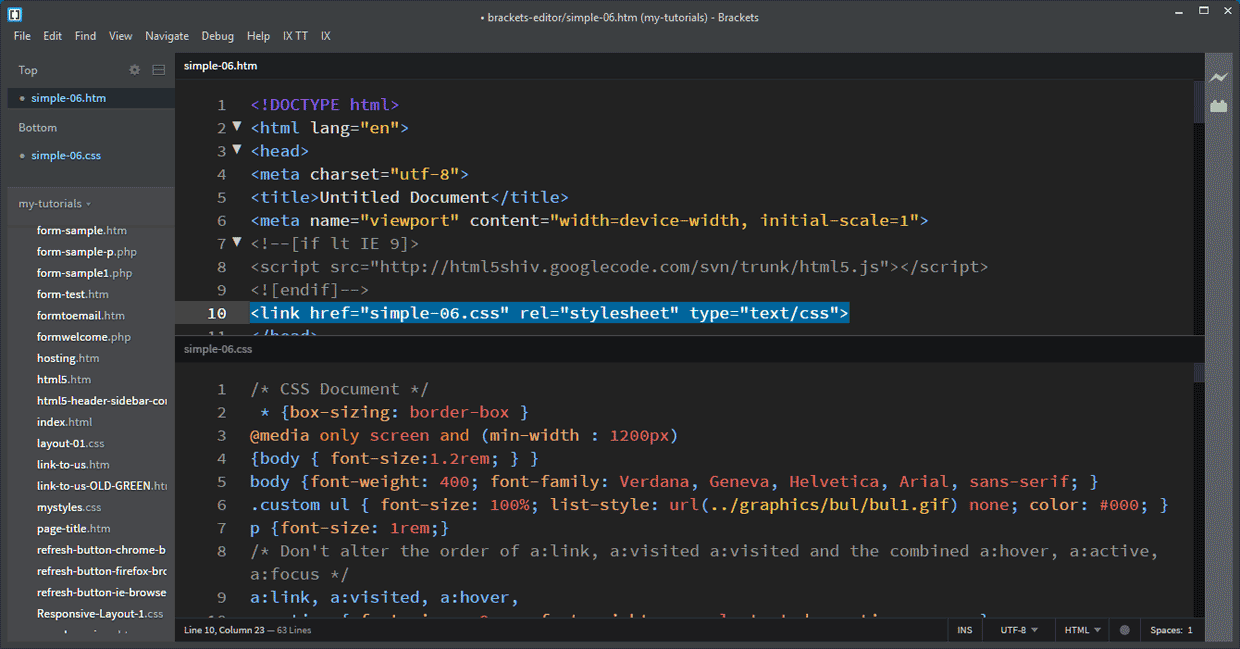Open the Debug menu
1240x649 pixels.
(x=217, y=36)
